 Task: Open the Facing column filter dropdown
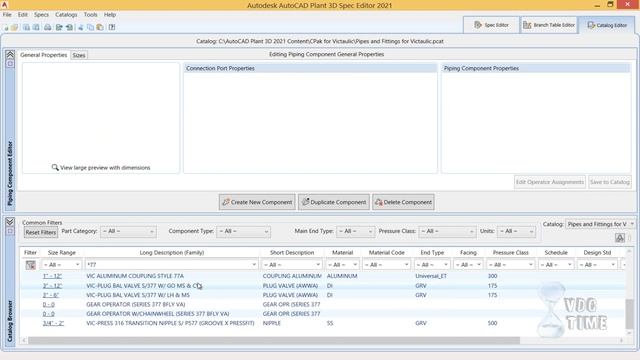(x=468, y=265)
